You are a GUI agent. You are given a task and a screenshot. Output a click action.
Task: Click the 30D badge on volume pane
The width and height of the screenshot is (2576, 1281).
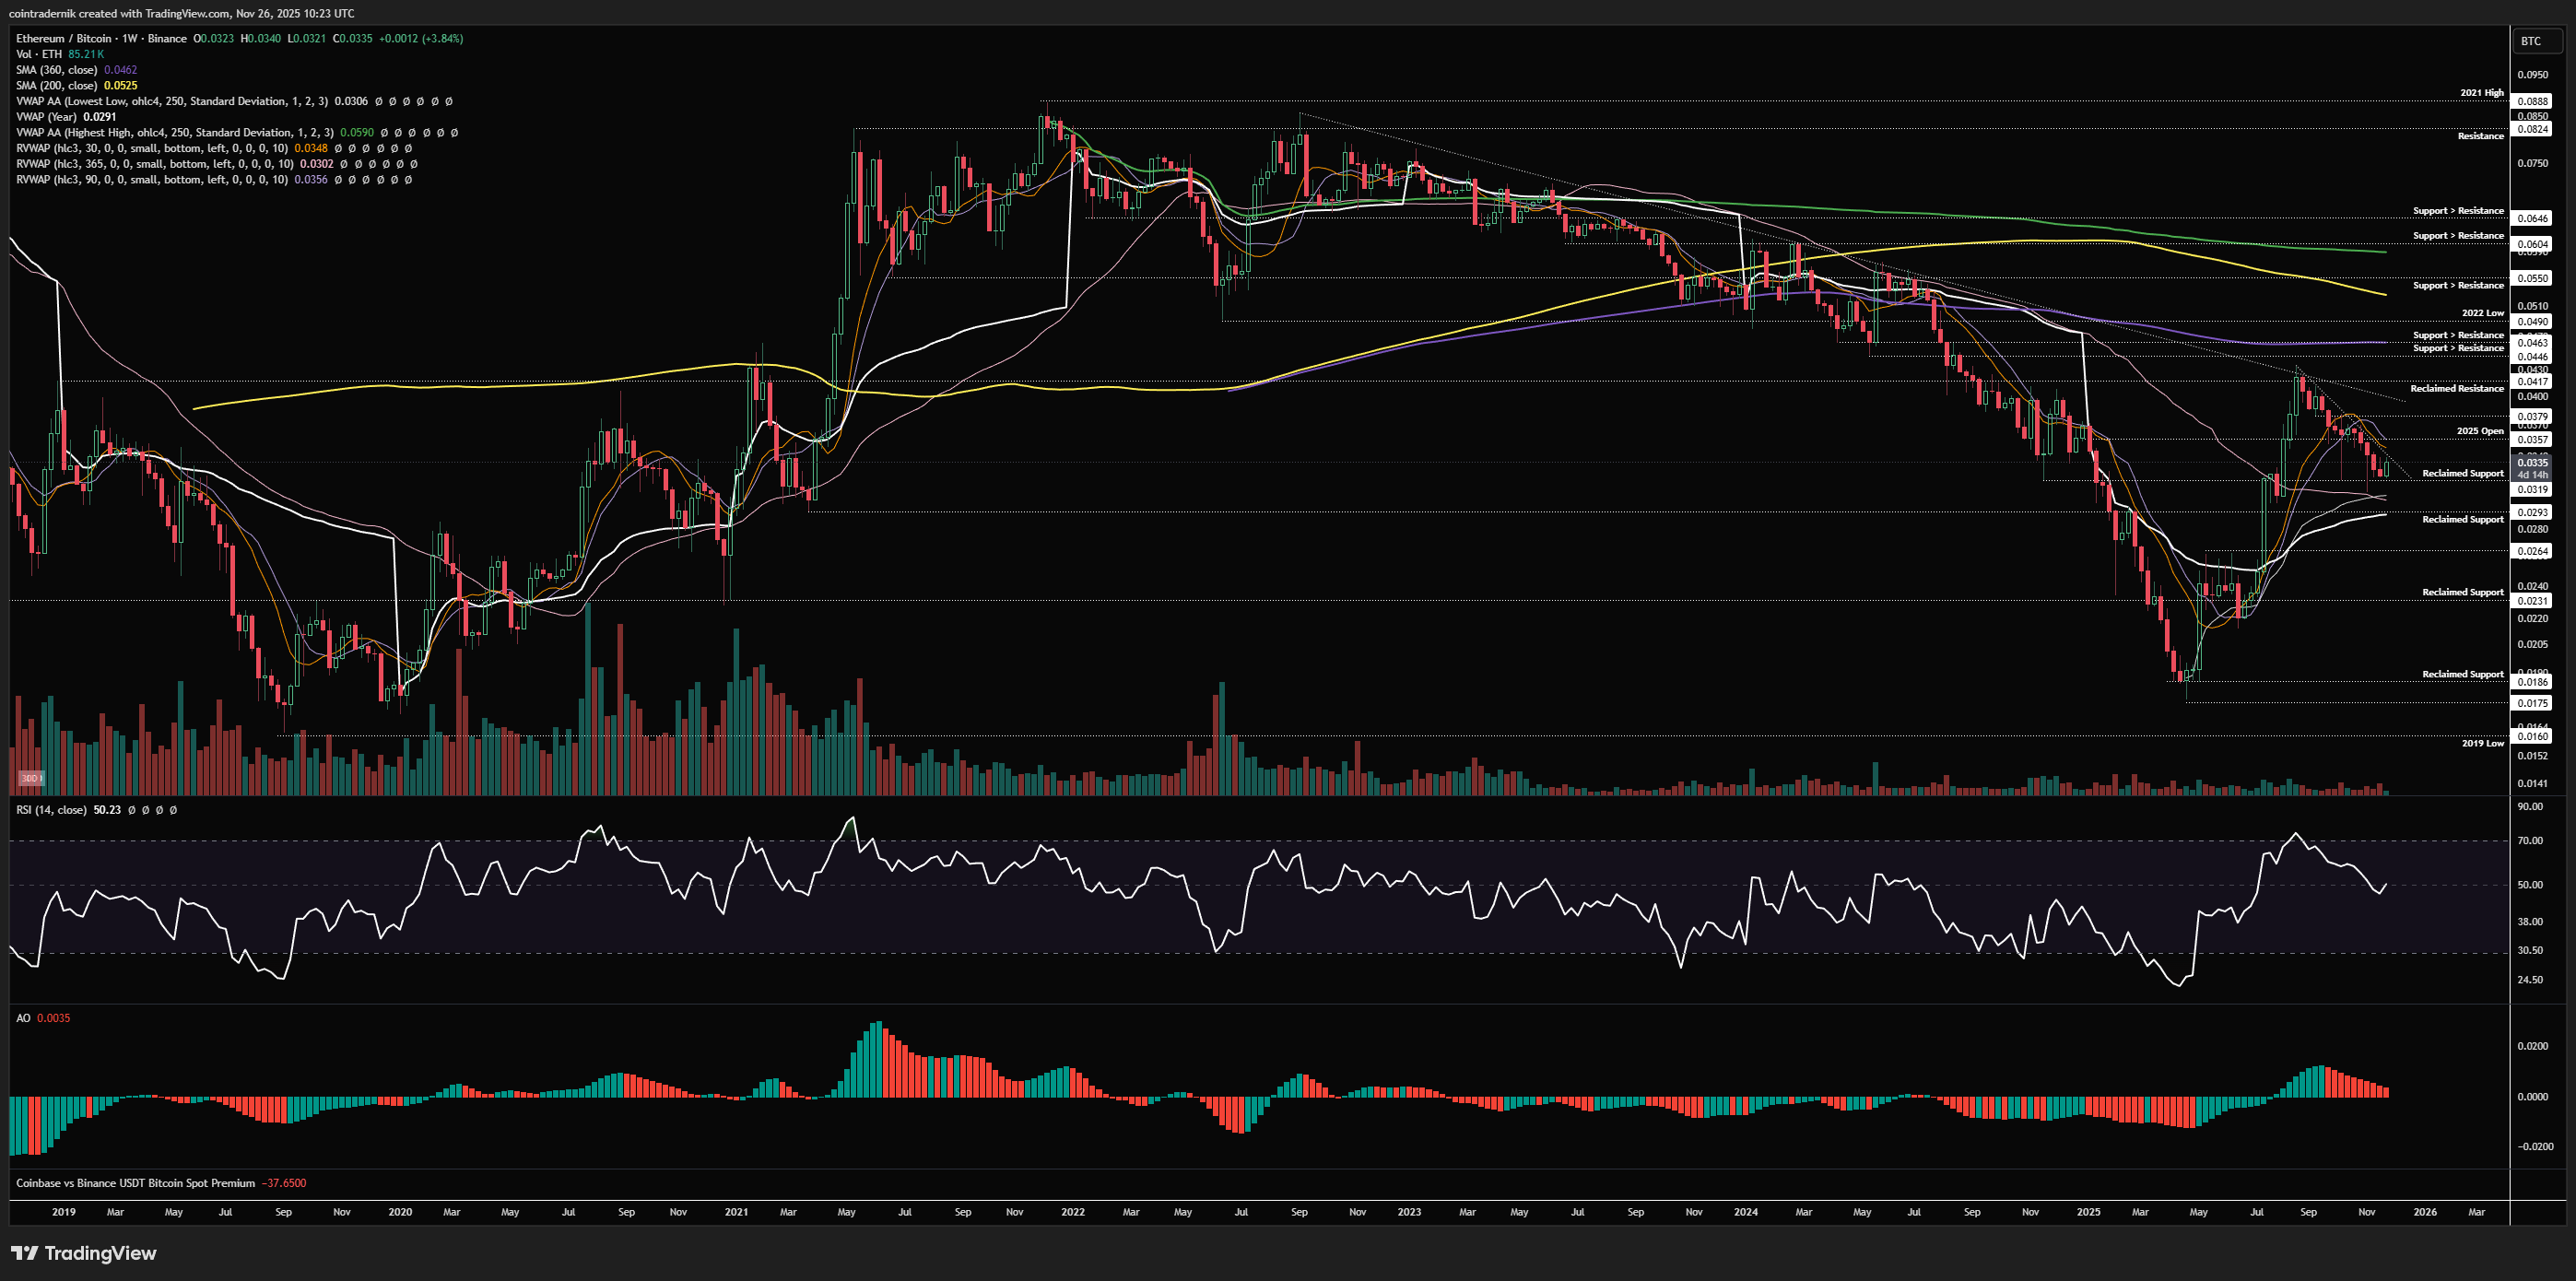pos(31,778)
